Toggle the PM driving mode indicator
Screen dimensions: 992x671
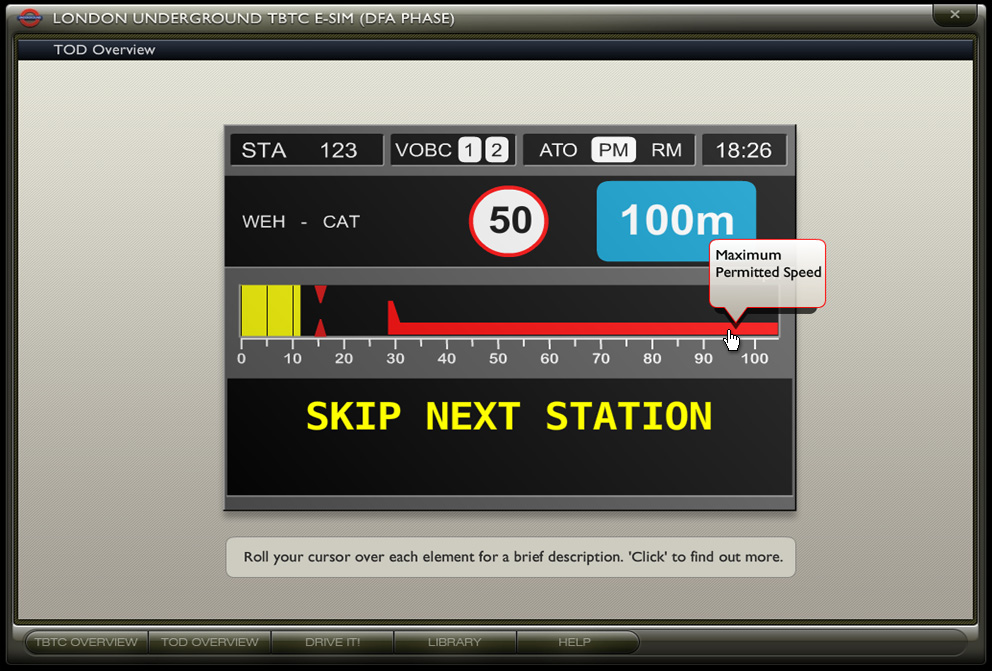tap(612, 149)
